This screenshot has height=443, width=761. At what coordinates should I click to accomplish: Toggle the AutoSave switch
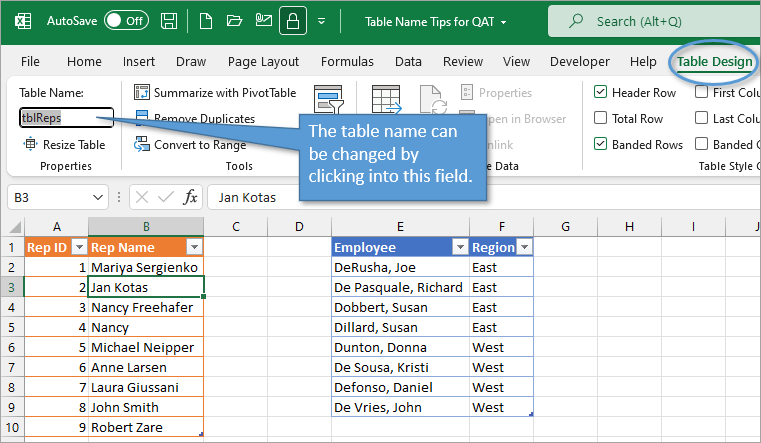click(125, 20)
